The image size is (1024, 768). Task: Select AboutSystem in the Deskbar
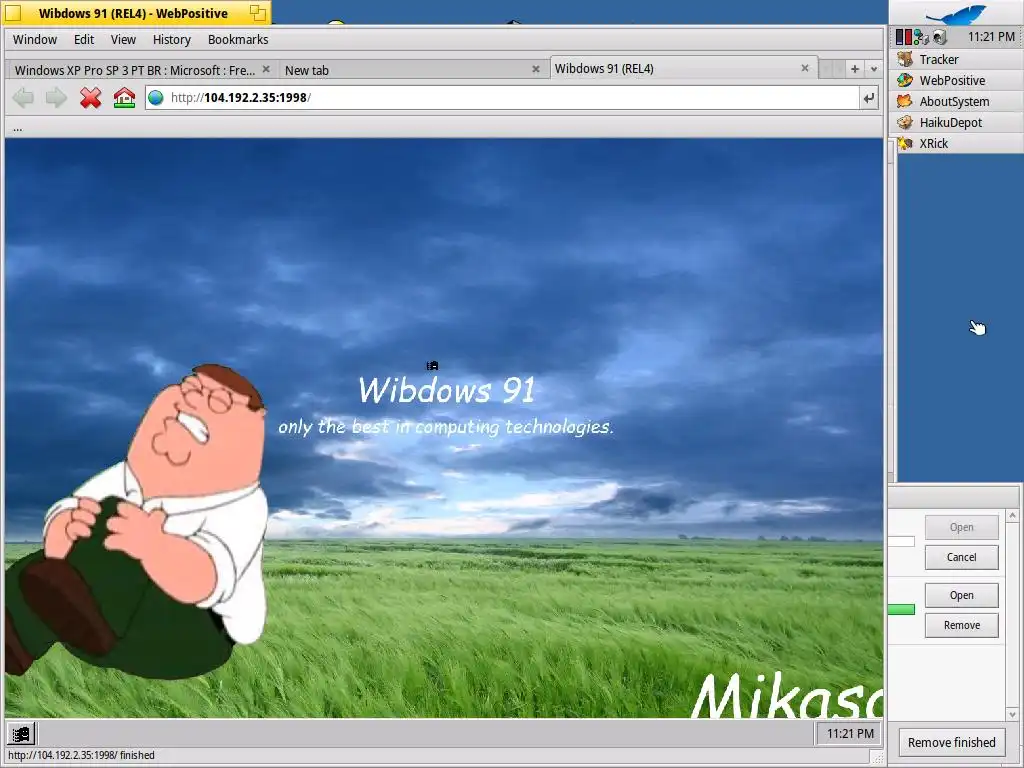click(957, 101)
